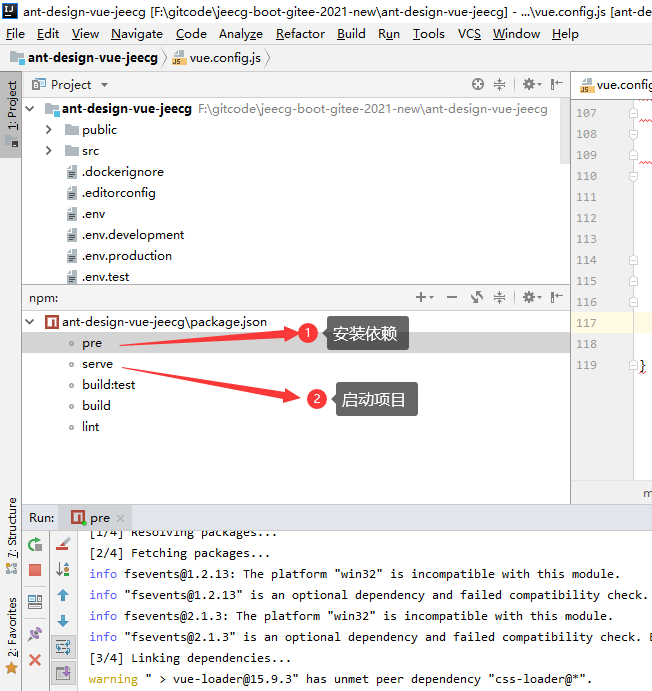Open the Code menu

[x=191, y=34]
